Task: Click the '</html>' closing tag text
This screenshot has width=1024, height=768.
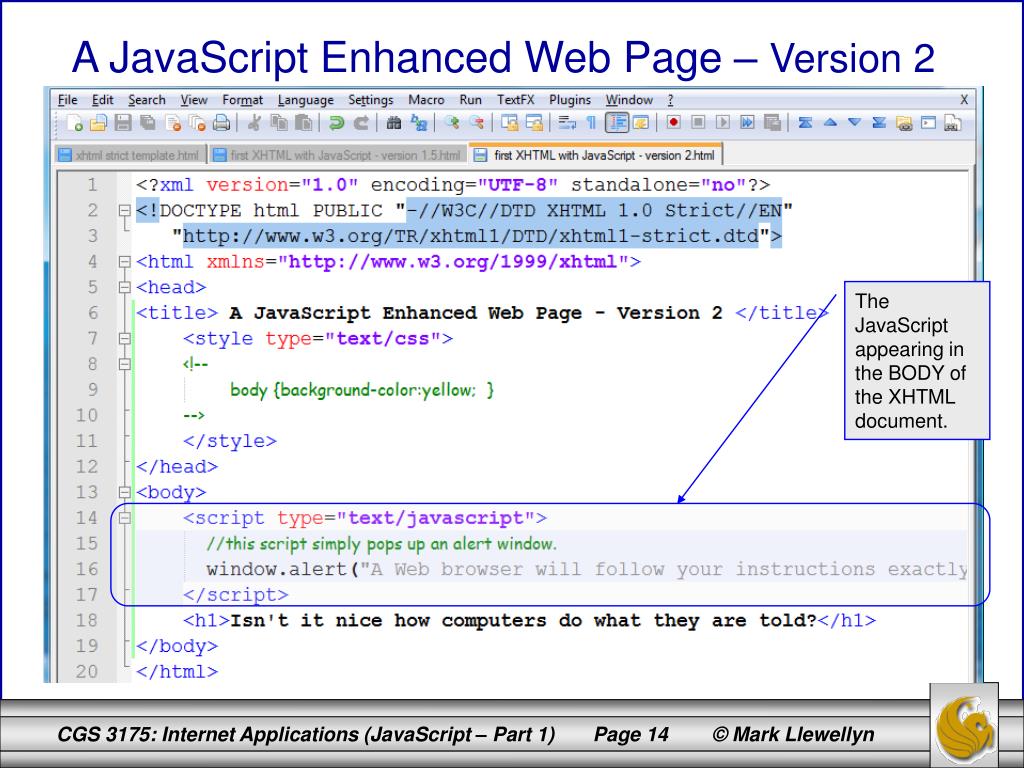Action: 177,671
